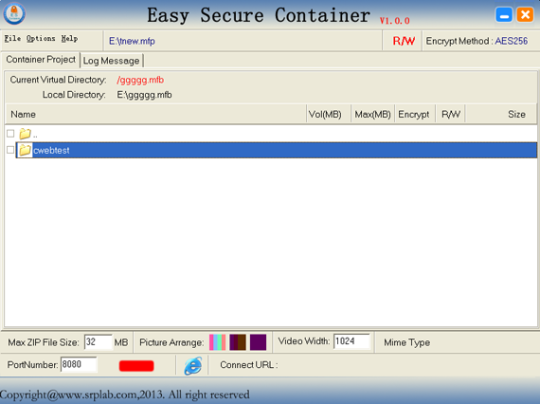Click the /ggggg.mfb virtual directory text
The height and width of the screenshot is (404, 540).
point(140,80)
